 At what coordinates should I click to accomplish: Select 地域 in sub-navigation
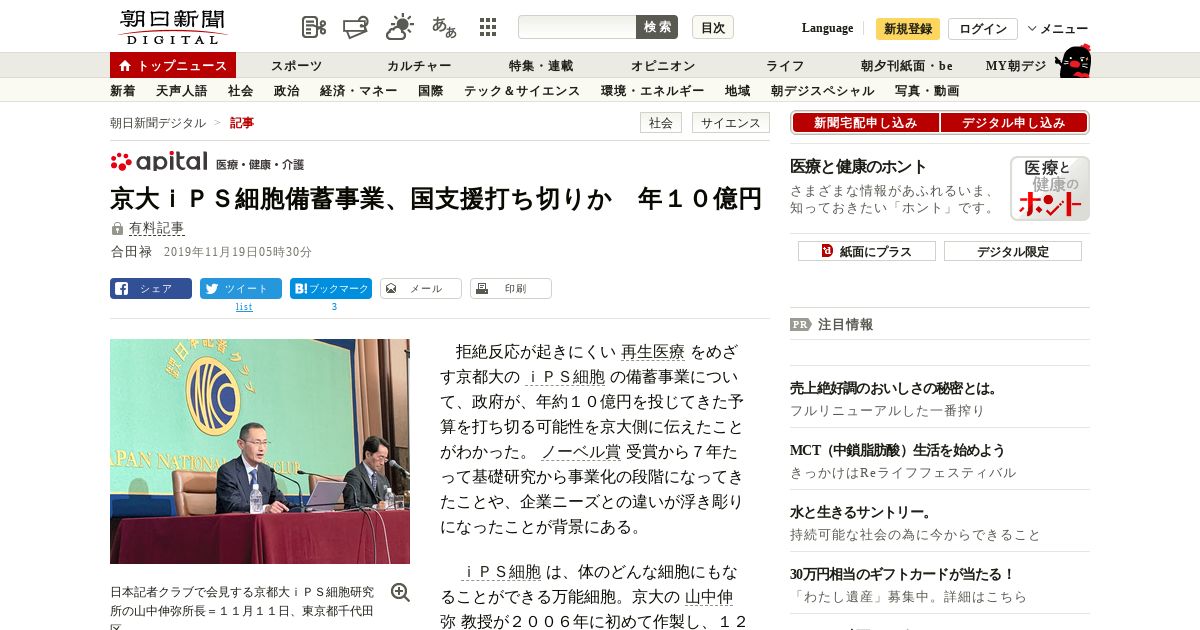point(737,91)
